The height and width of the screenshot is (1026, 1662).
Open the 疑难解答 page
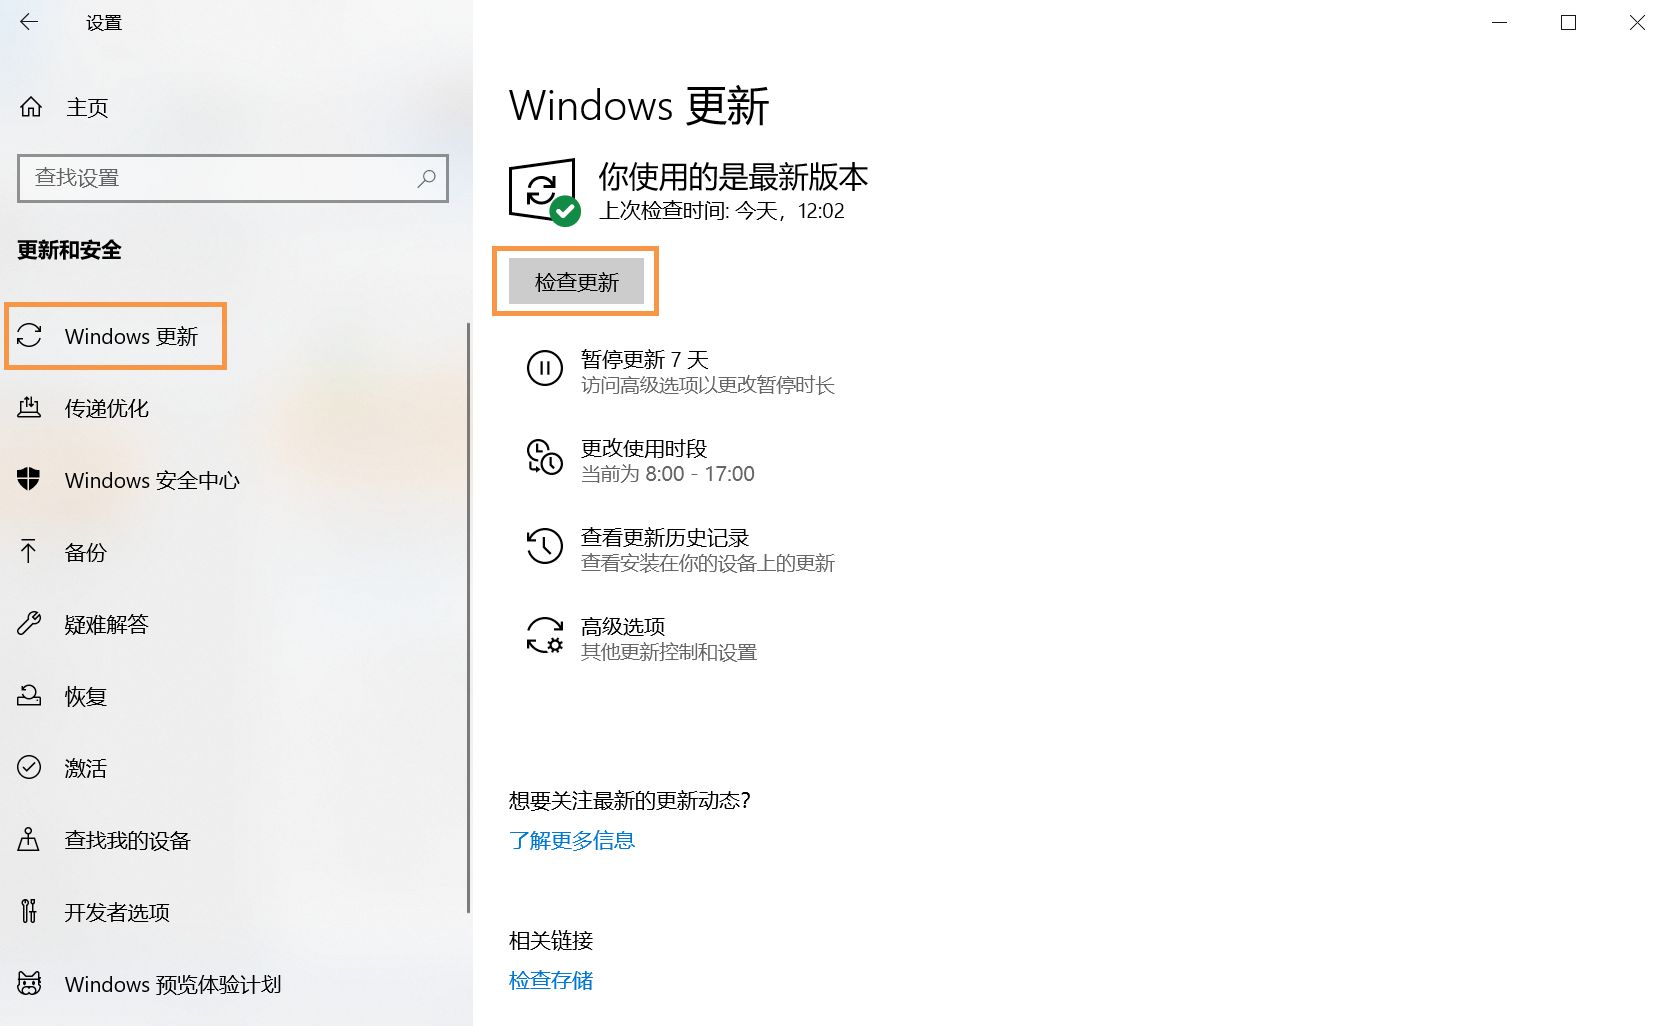107,624
